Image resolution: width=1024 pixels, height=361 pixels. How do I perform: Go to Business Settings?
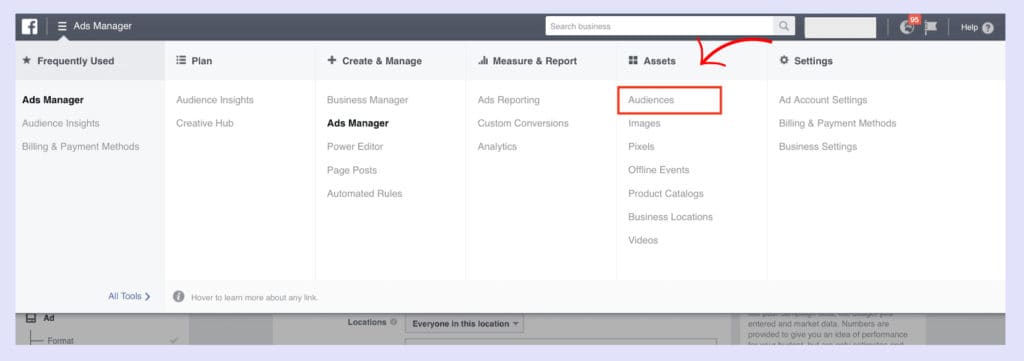tap(818, 147)
